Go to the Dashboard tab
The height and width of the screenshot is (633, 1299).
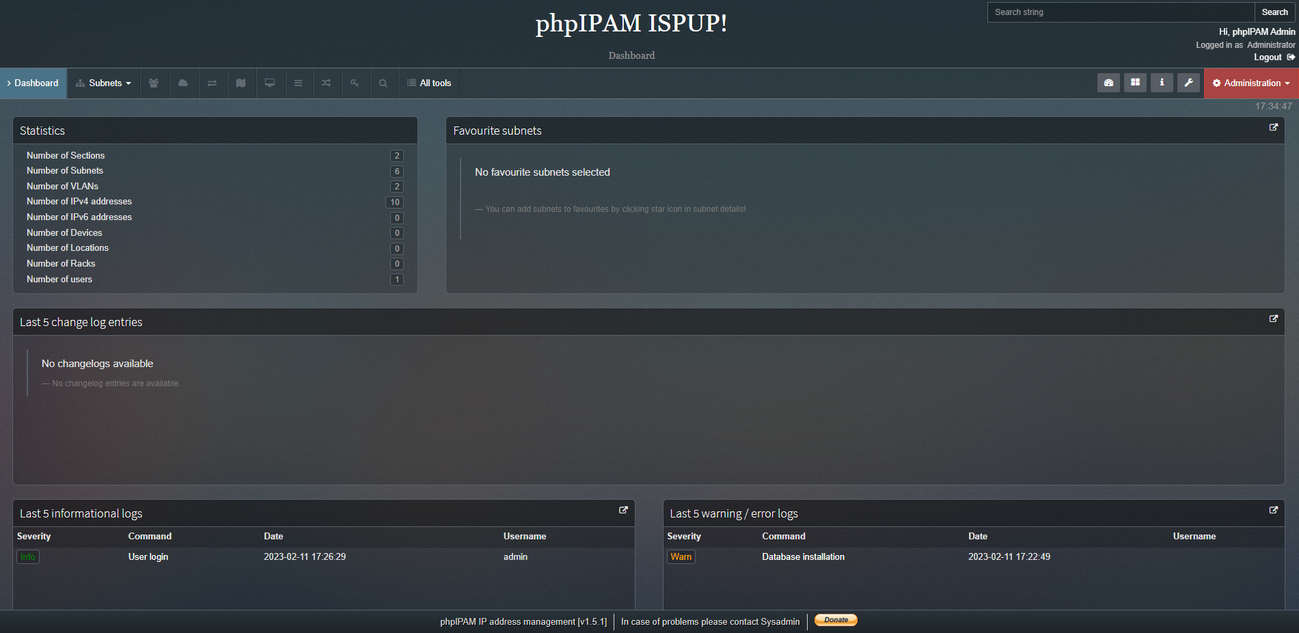pos(33,83)
